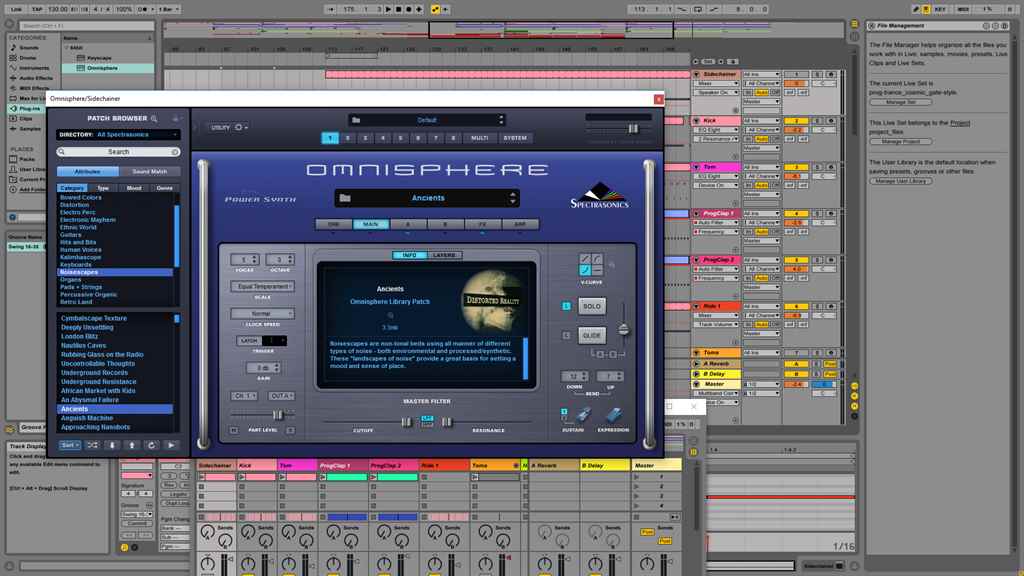This screenshot has width=1024, height=576.
Task: Fold the Kick track in Live
Action: pos(697,121)
